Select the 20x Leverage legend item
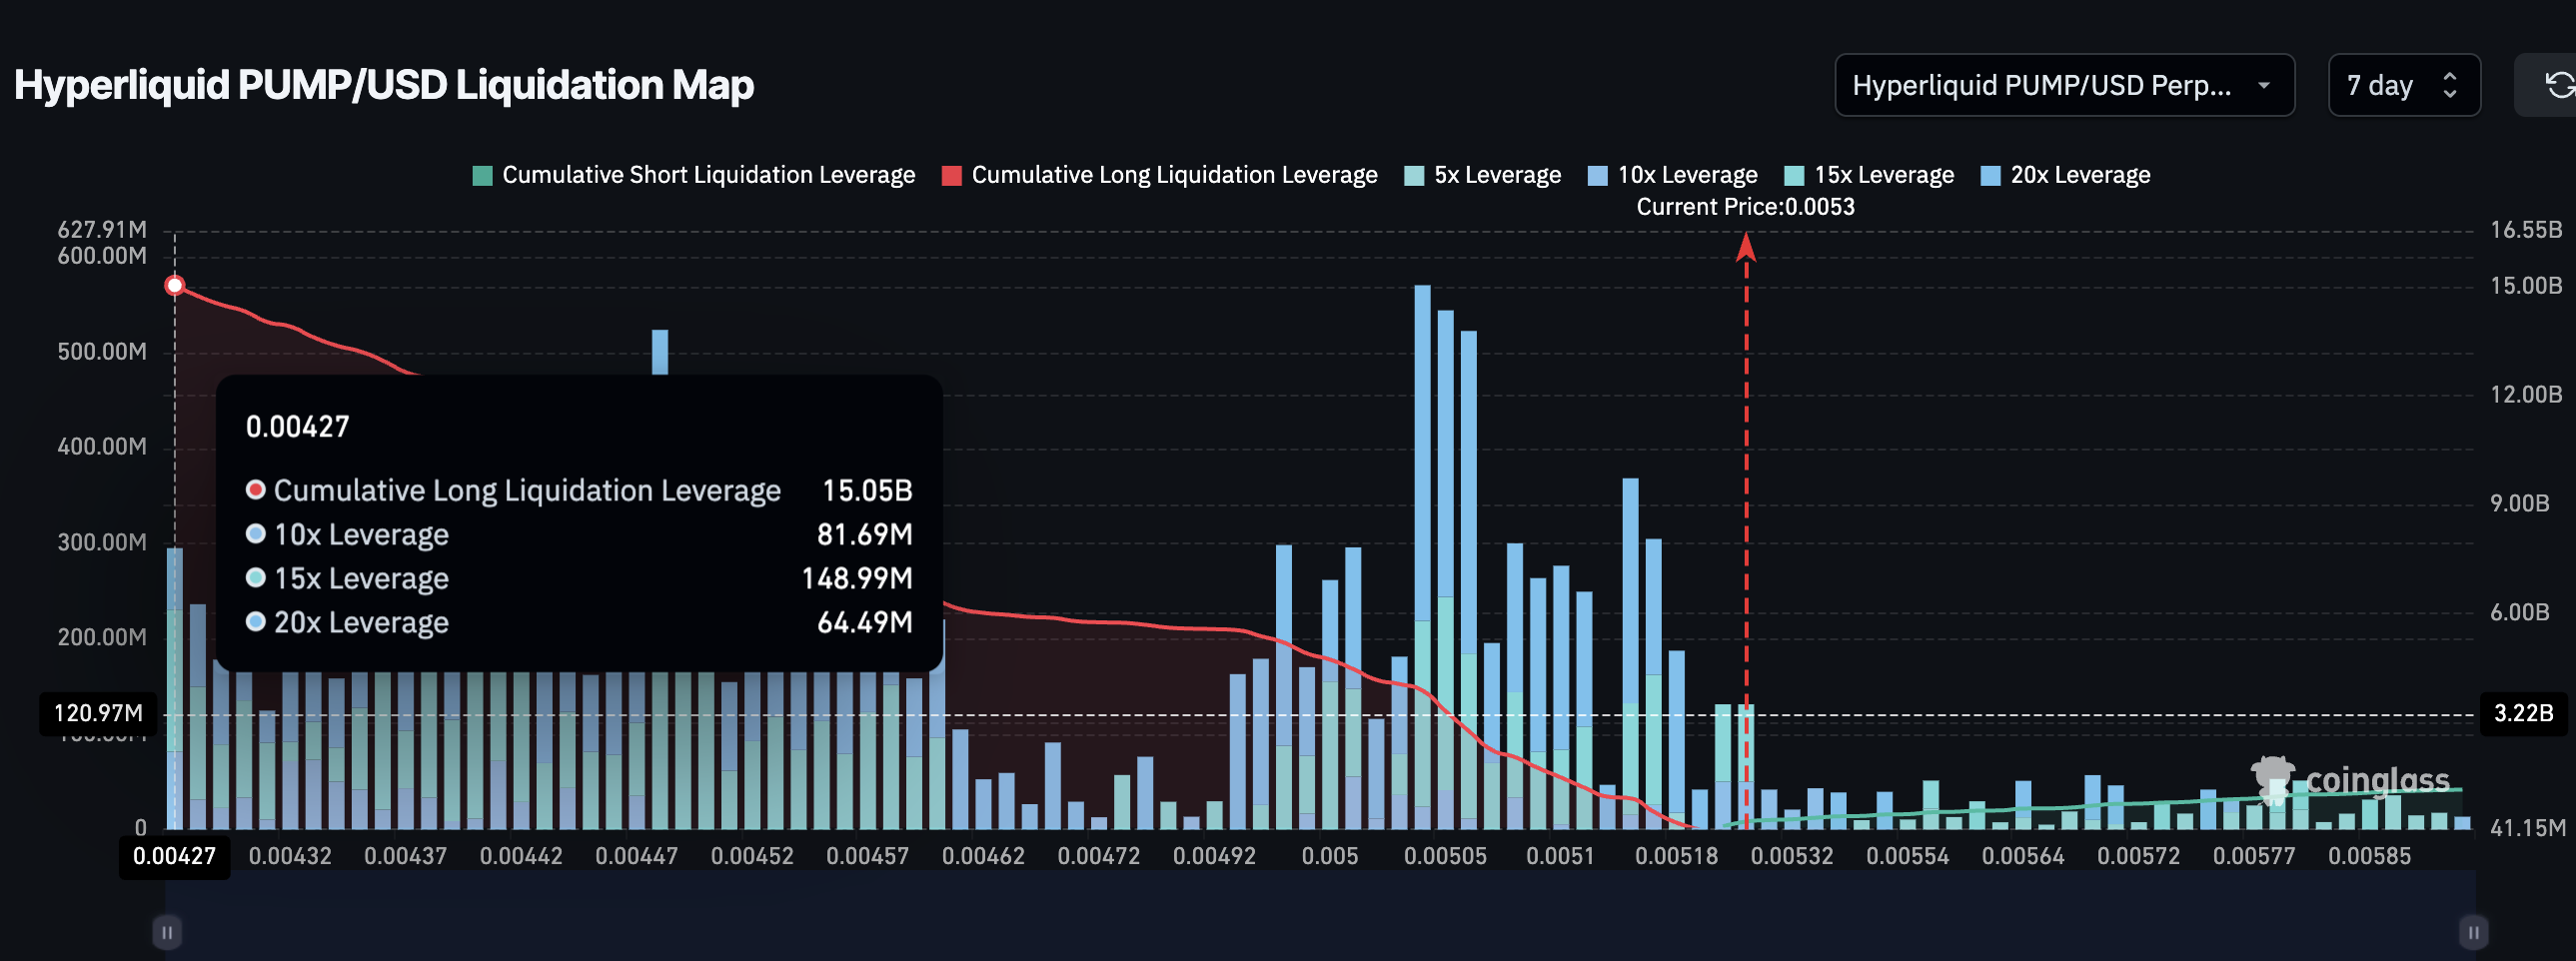 tap(2063, 174)
